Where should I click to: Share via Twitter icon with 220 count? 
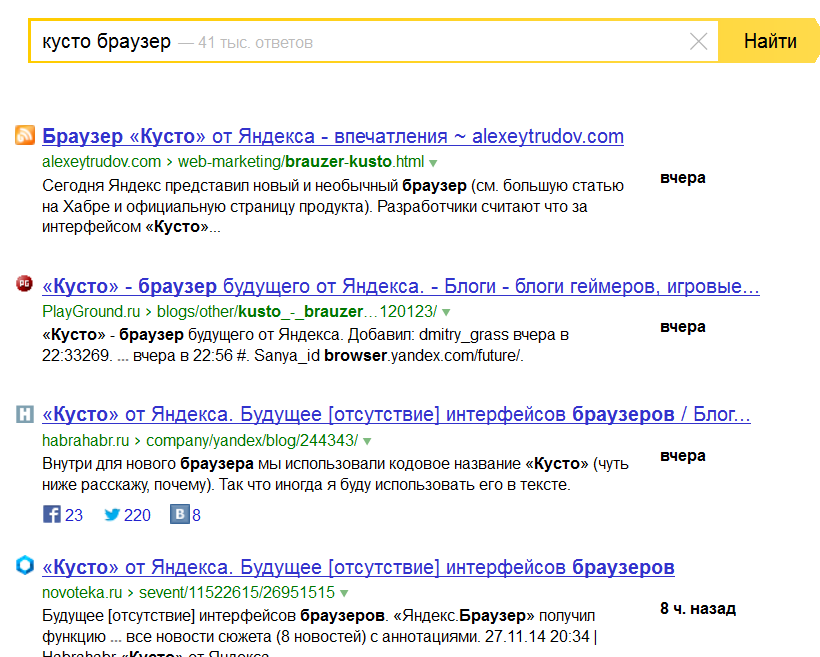[112, 515]
